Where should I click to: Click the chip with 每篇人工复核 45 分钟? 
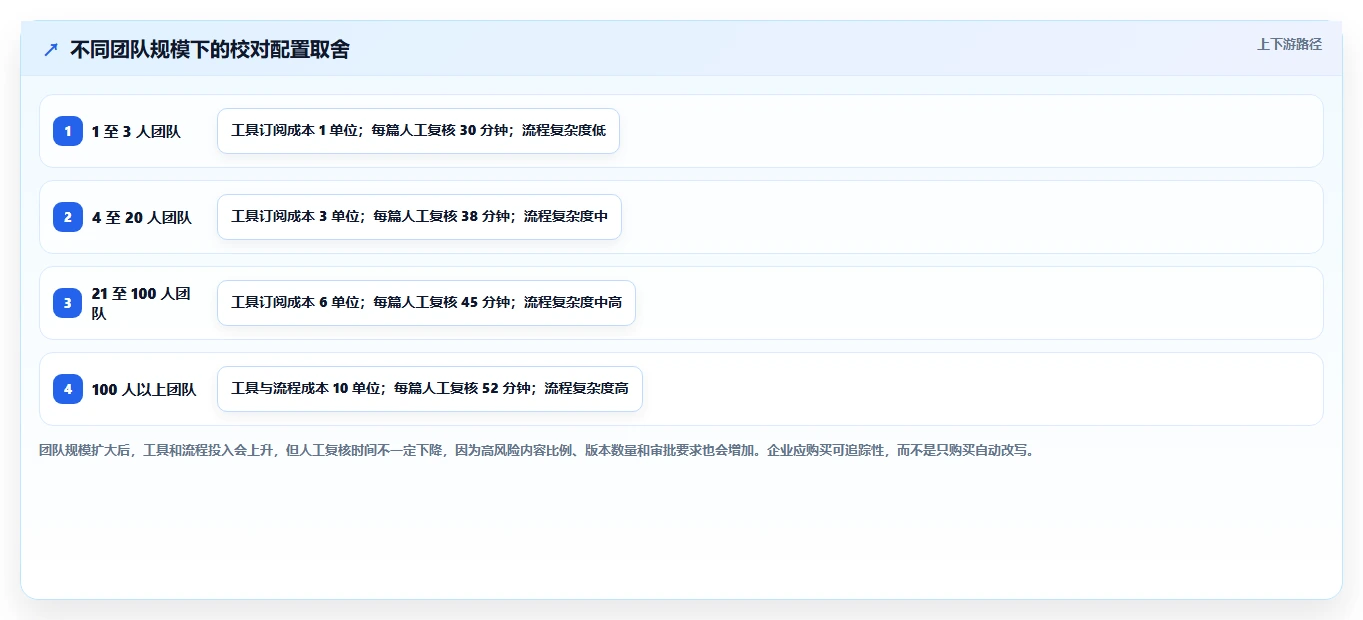click(x=426, y=303)
